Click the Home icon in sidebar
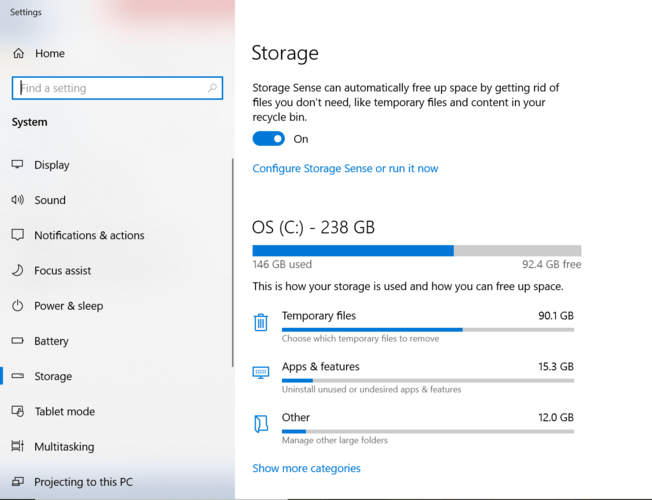The height and width of the screenshot is (500, 652). coord(17,53)
